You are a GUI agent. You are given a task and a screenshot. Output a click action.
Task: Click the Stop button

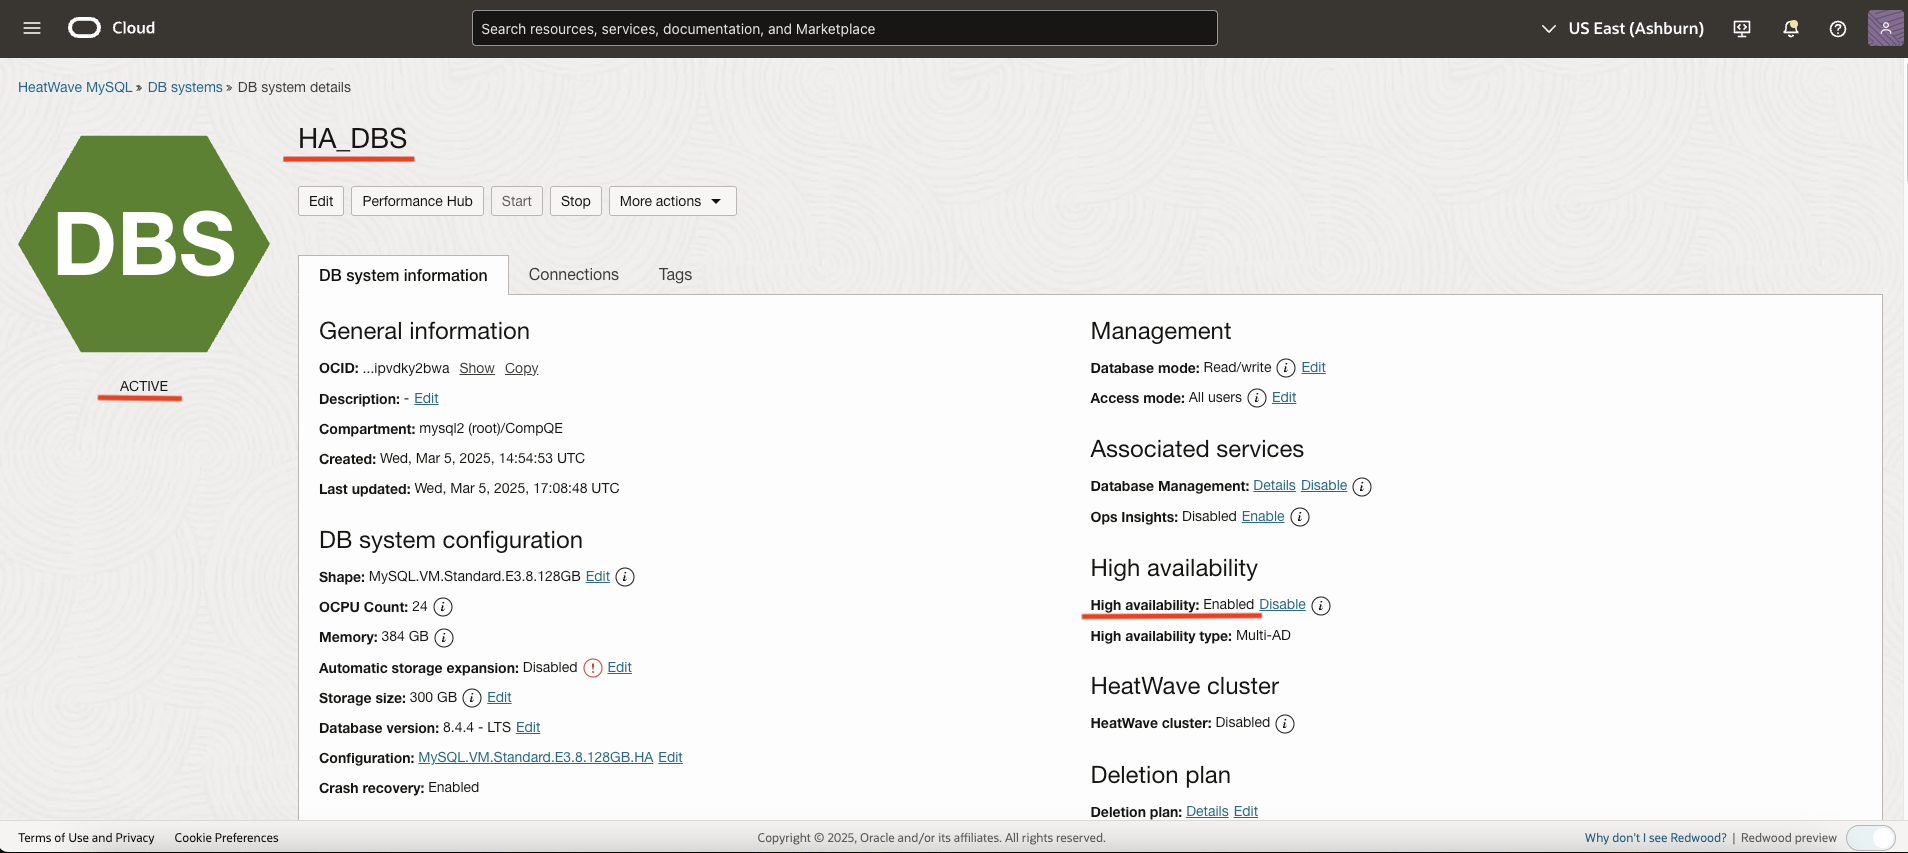tap(575, 201)
